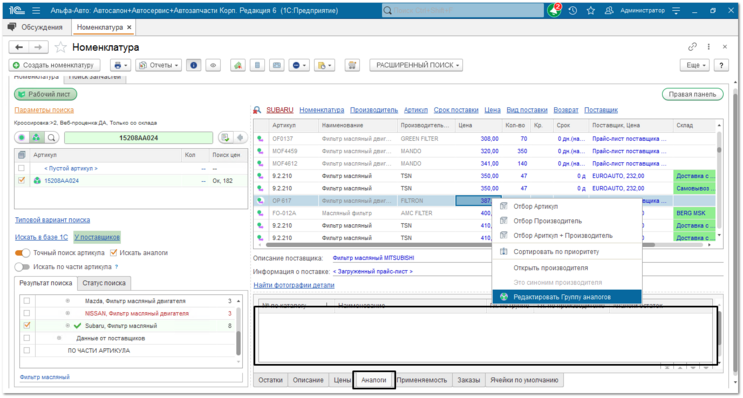Copy link to this page icon
Screen dimensions: 743x398
tap(692, 47)
